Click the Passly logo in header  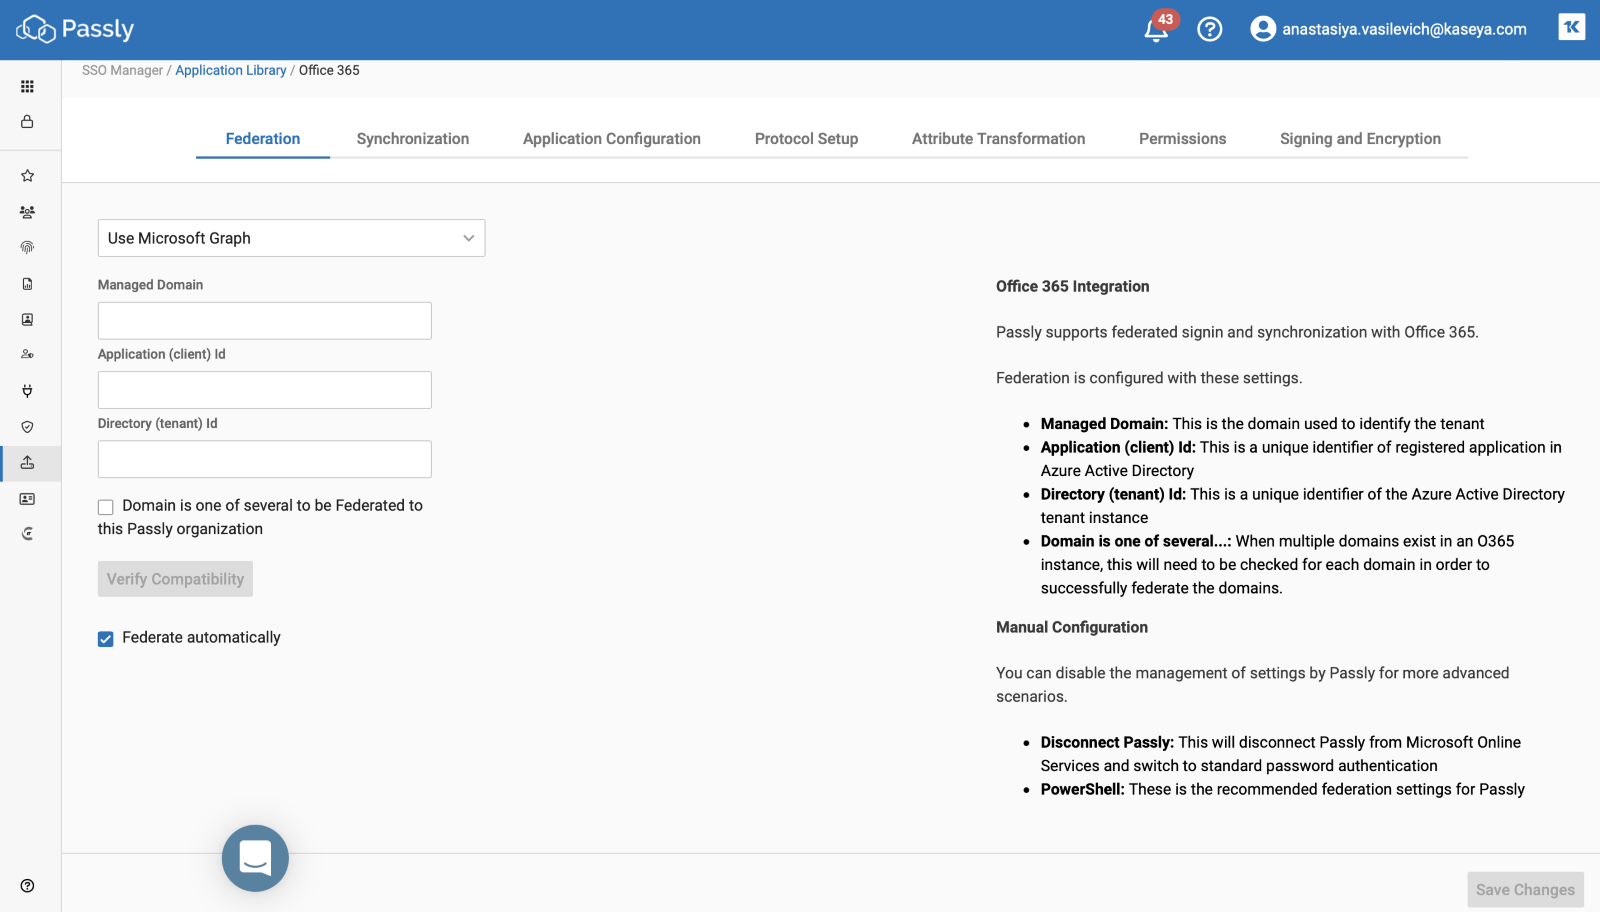pyautogui.click(x=75, y=29)
